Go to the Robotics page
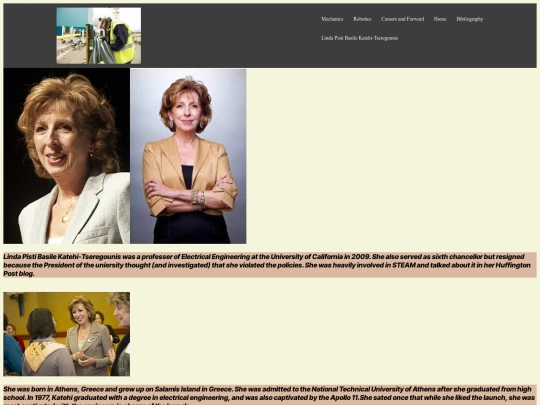The width and height of the screenshot is (540, 405). click(x=362, y=19)
